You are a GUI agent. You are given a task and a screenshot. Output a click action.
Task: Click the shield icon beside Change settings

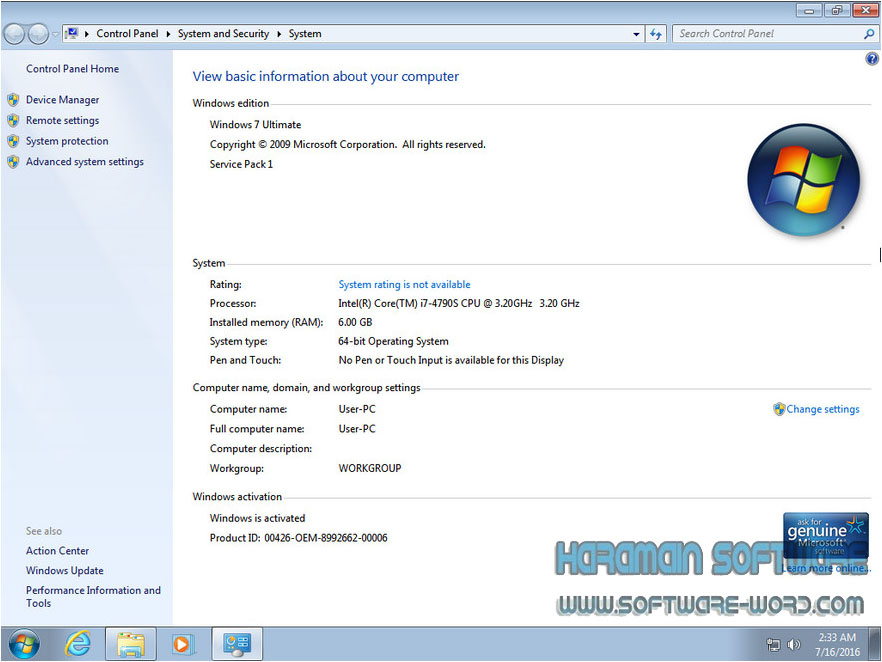[779, 409]
